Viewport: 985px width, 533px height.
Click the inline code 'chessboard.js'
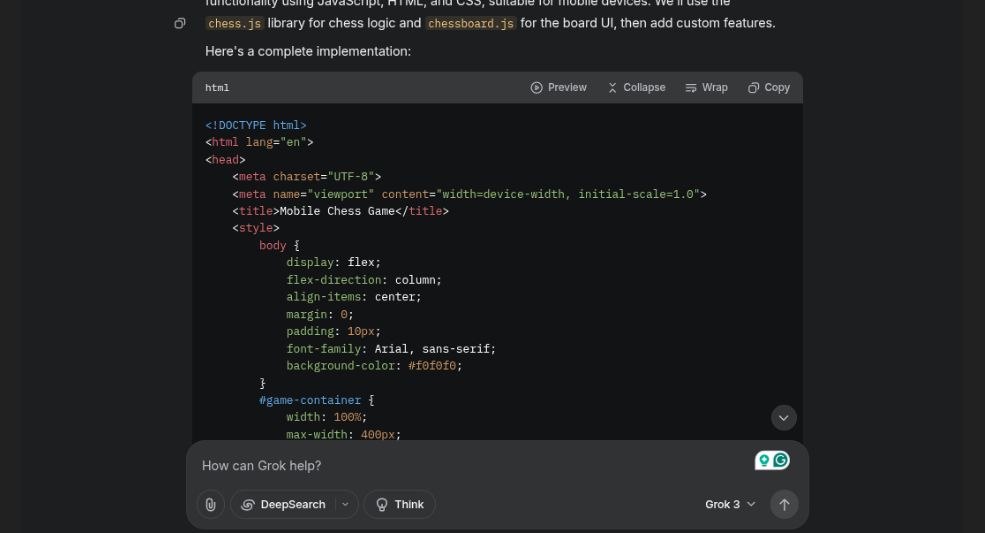point(471,23)
